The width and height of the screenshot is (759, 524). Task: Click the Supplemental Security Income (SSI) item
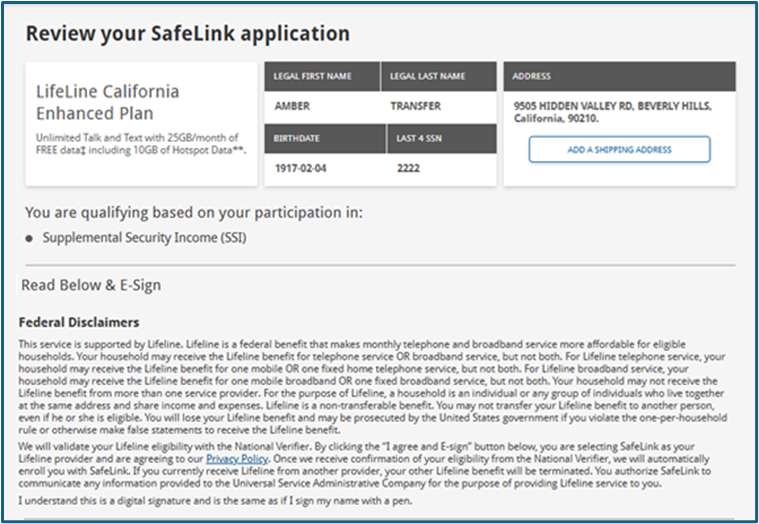tap(144, 238)
